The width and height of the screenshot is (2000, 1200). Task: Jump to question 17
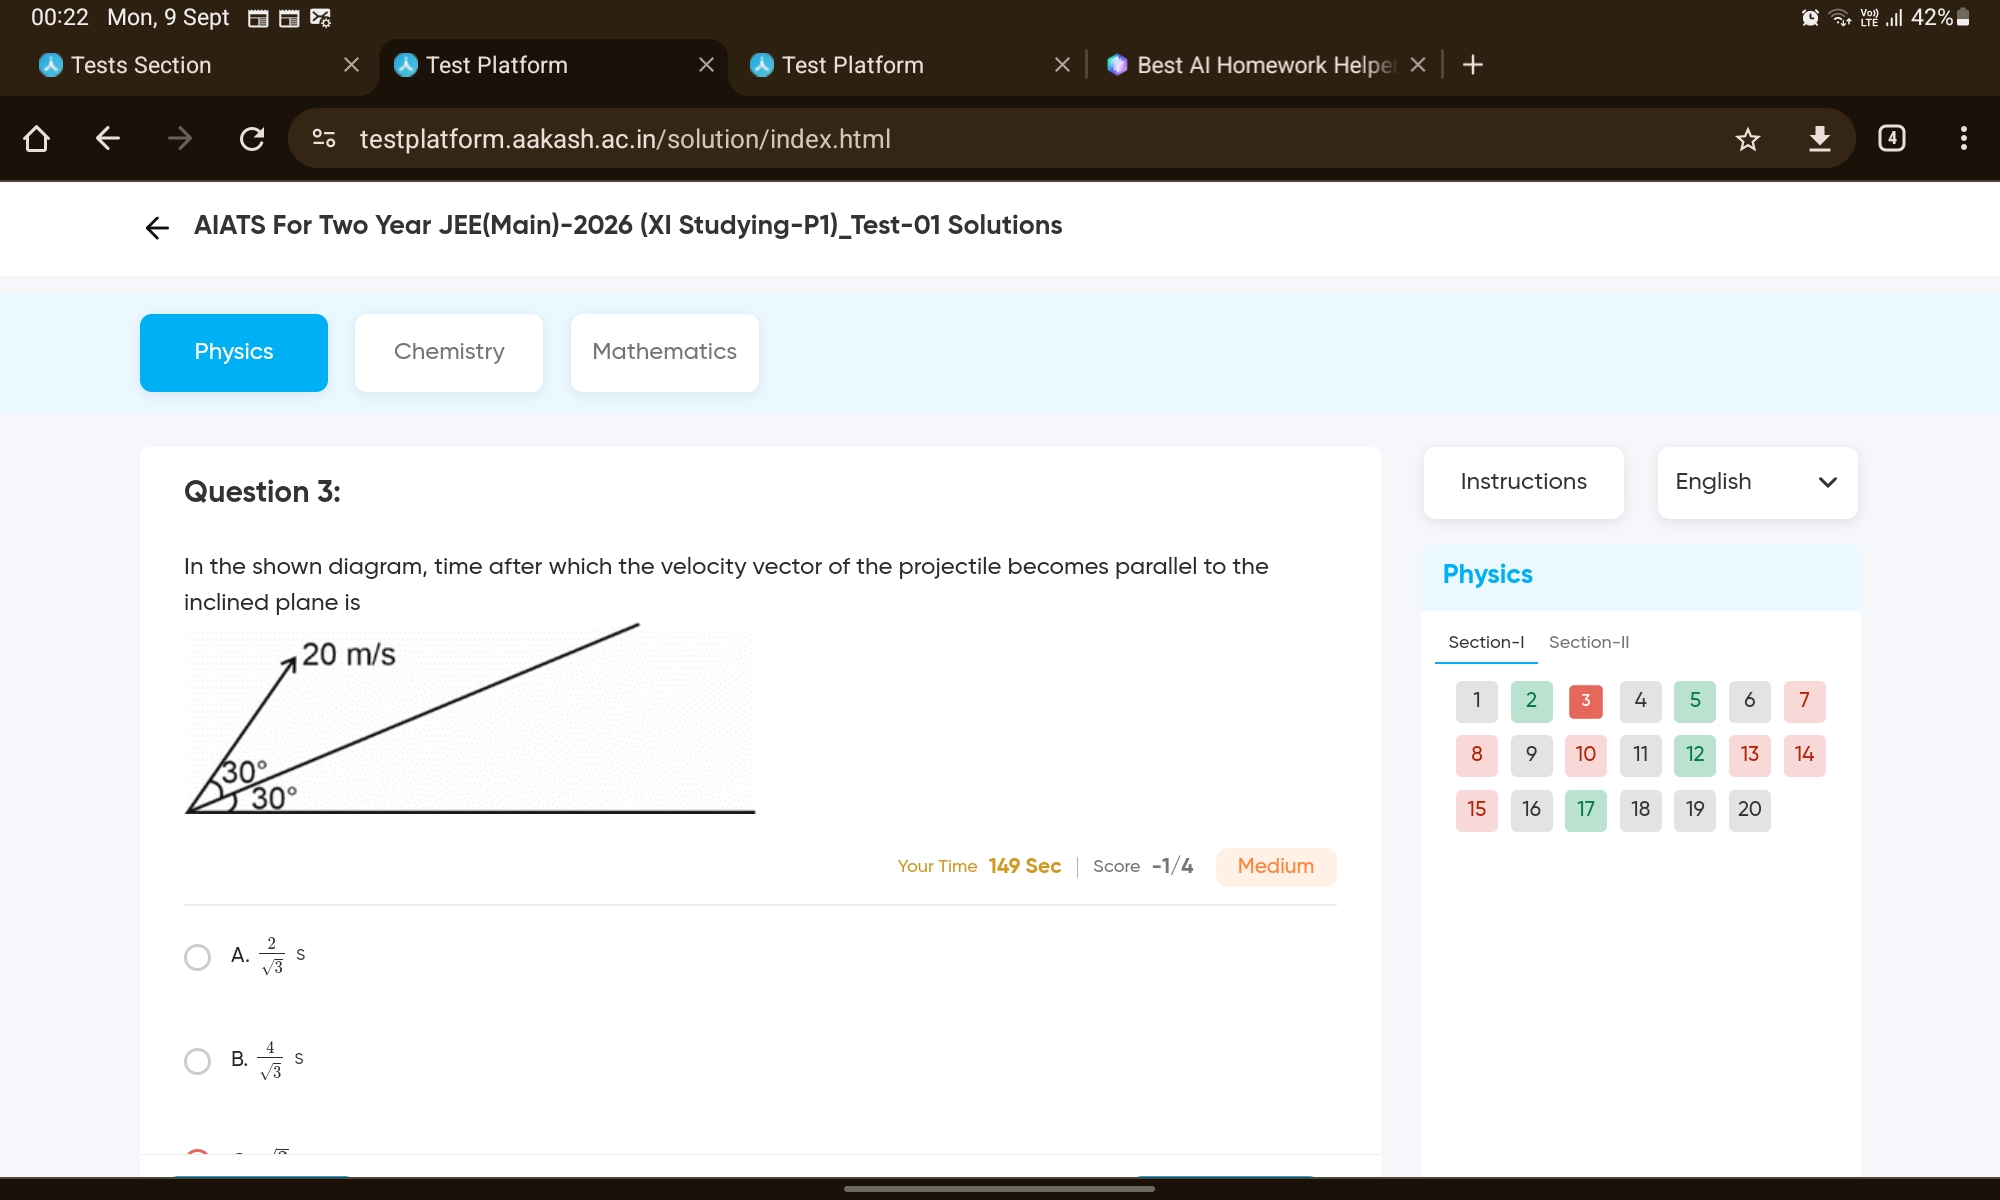(x=1586, y=810)
